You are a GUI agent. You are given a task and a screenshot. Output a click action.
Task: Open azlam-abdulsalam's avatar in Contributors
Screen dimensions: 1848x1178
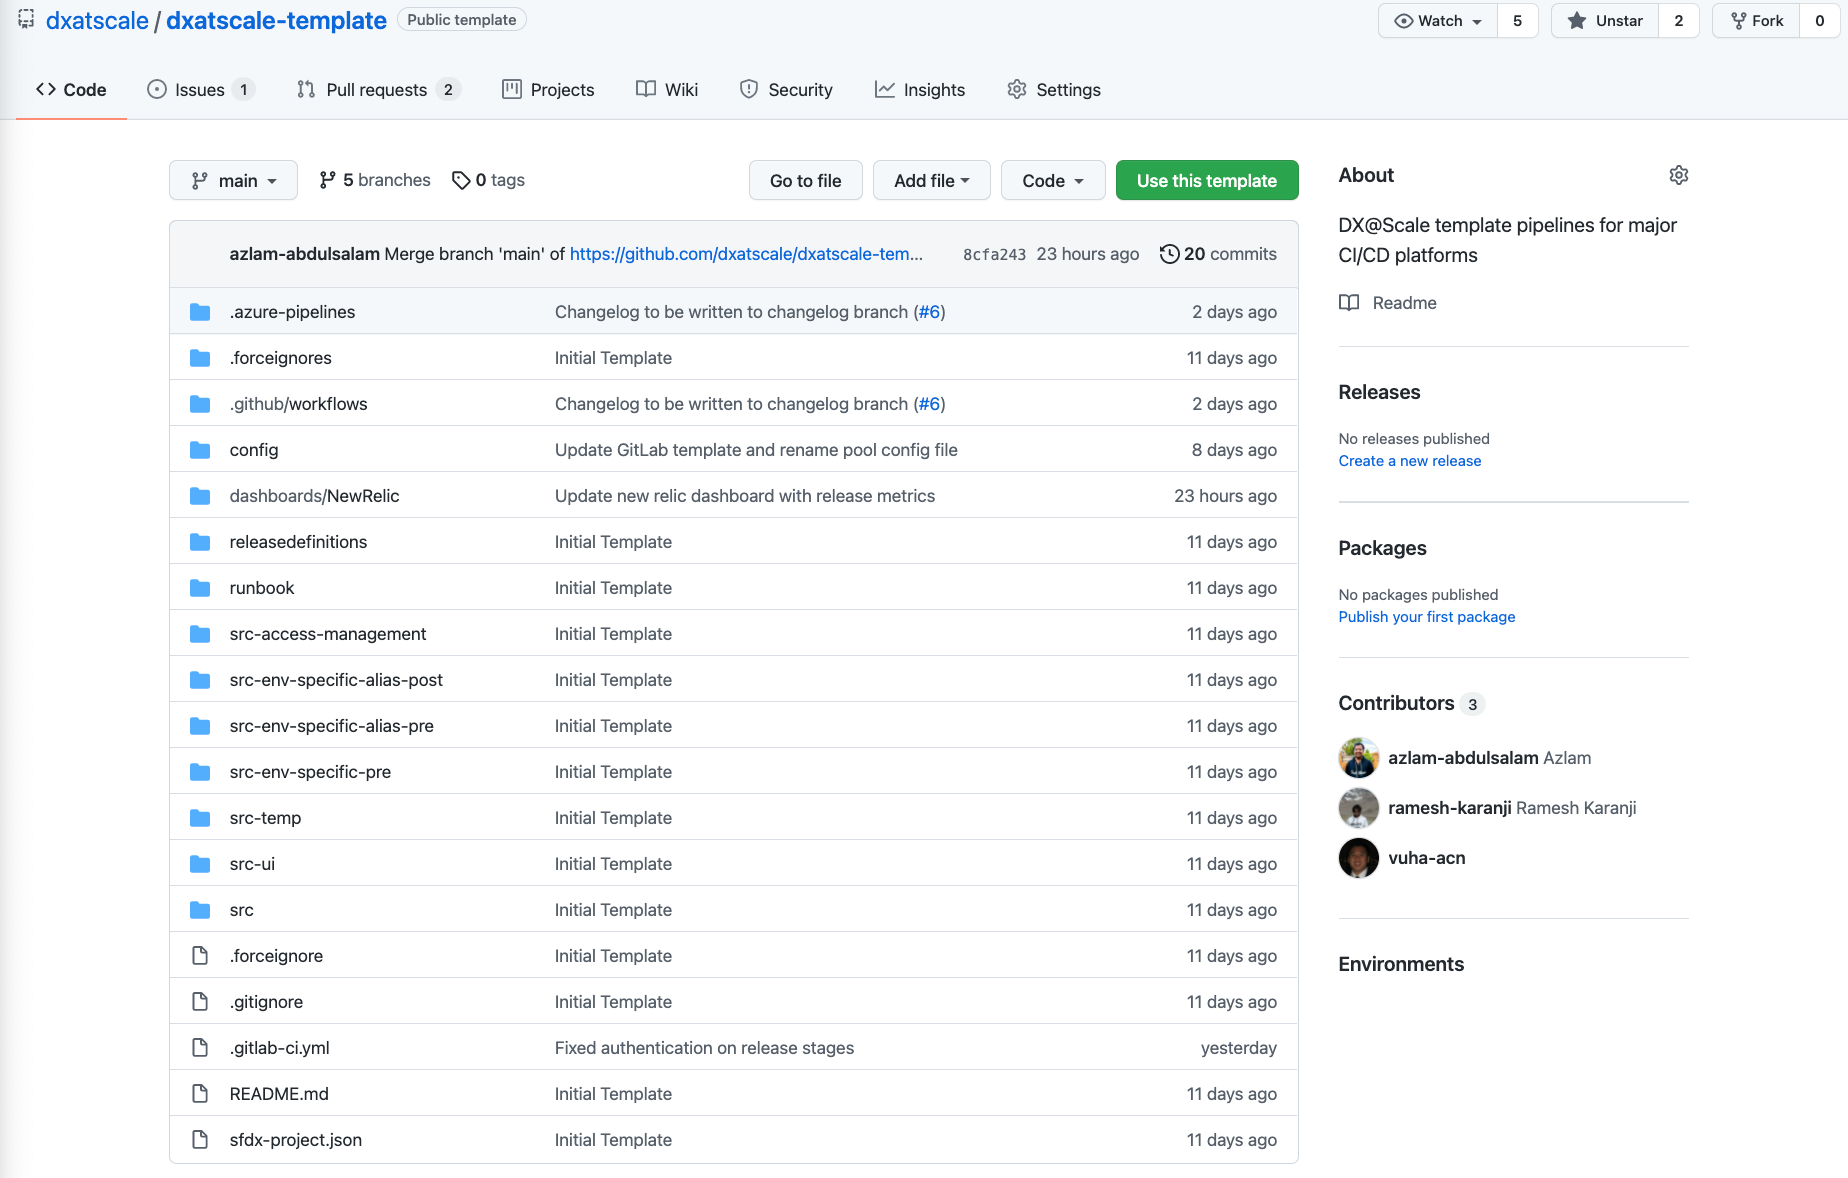(x=1358, y=758)
